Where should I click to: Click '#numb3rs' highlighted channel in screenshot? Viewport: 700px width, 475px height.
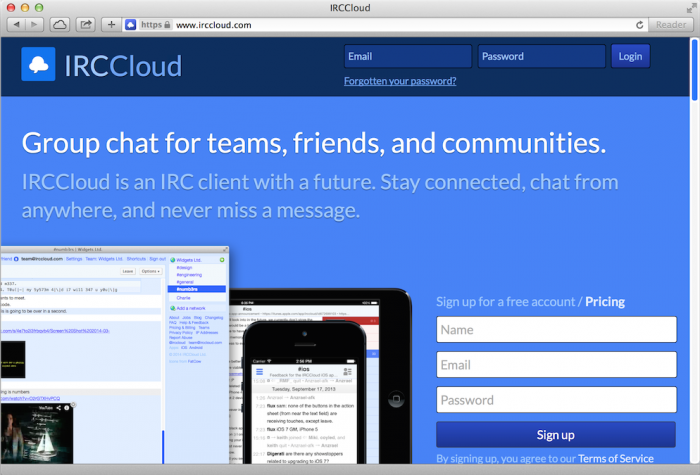(196, 289)
